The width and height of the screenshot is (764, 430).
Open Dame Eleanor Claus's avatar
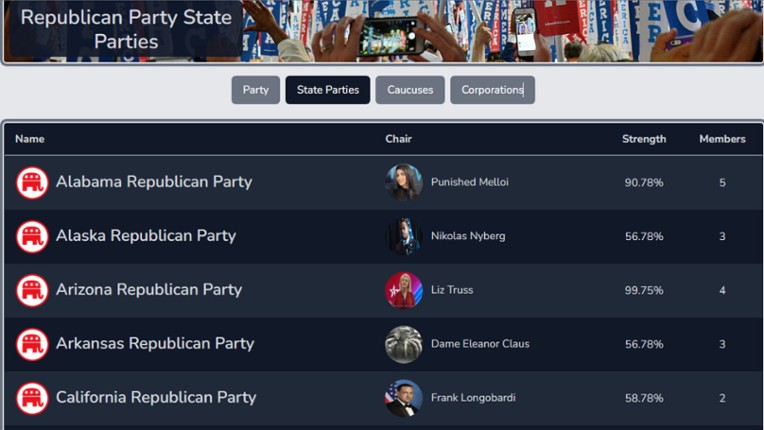pos(404,344)
